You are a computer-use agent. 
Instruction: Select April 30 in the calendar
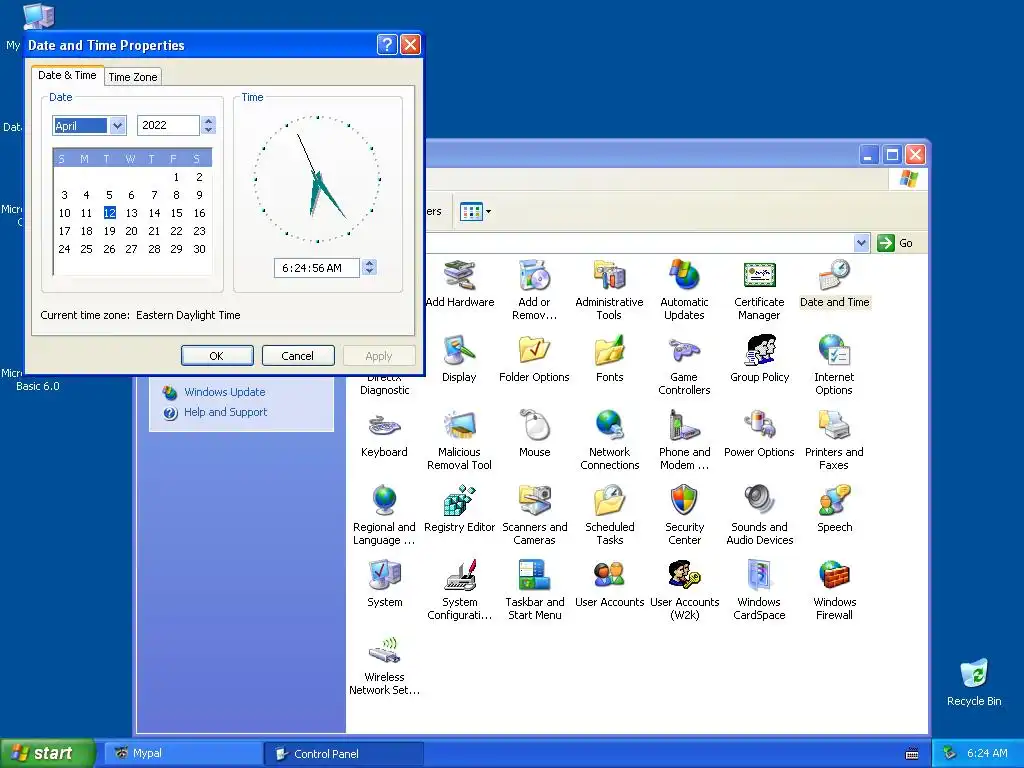[x=199, y=249]
